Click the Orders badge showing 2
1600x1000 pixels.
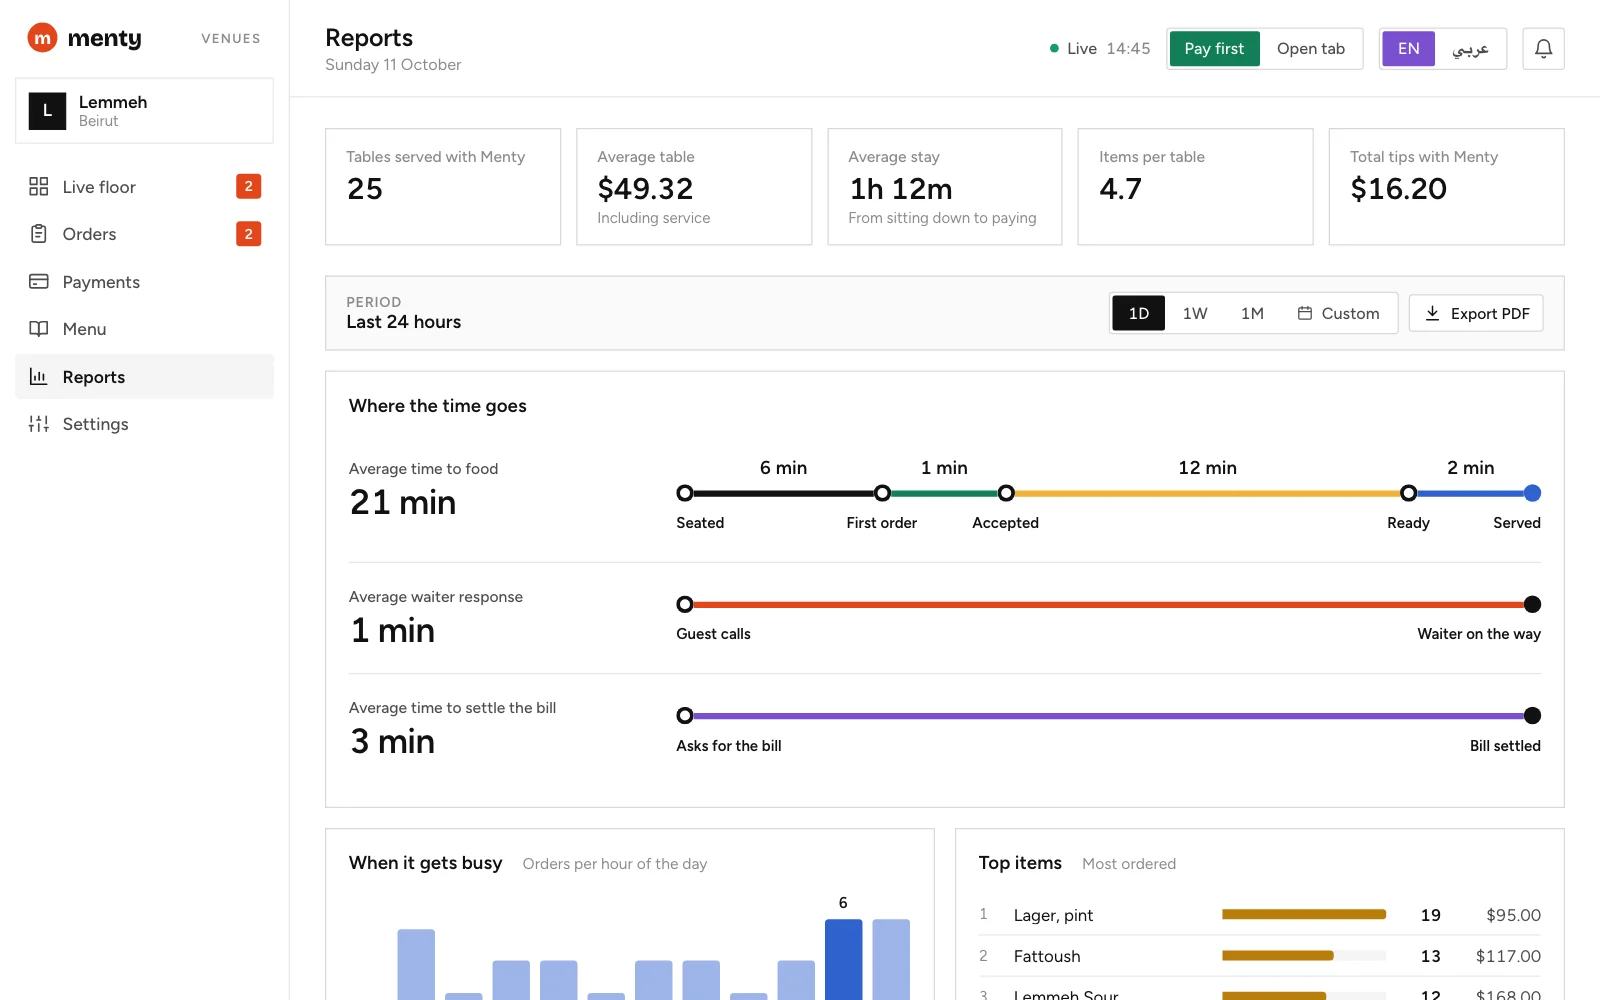pos(248,234)
